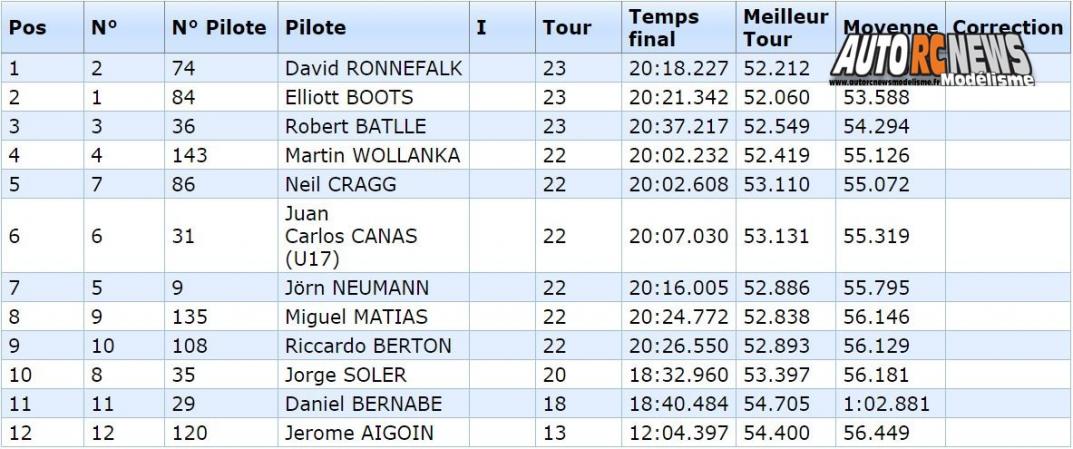The image size is (1073, 449).
Task: Click the Robert BATLLE row name
Action: pos(355,127)
